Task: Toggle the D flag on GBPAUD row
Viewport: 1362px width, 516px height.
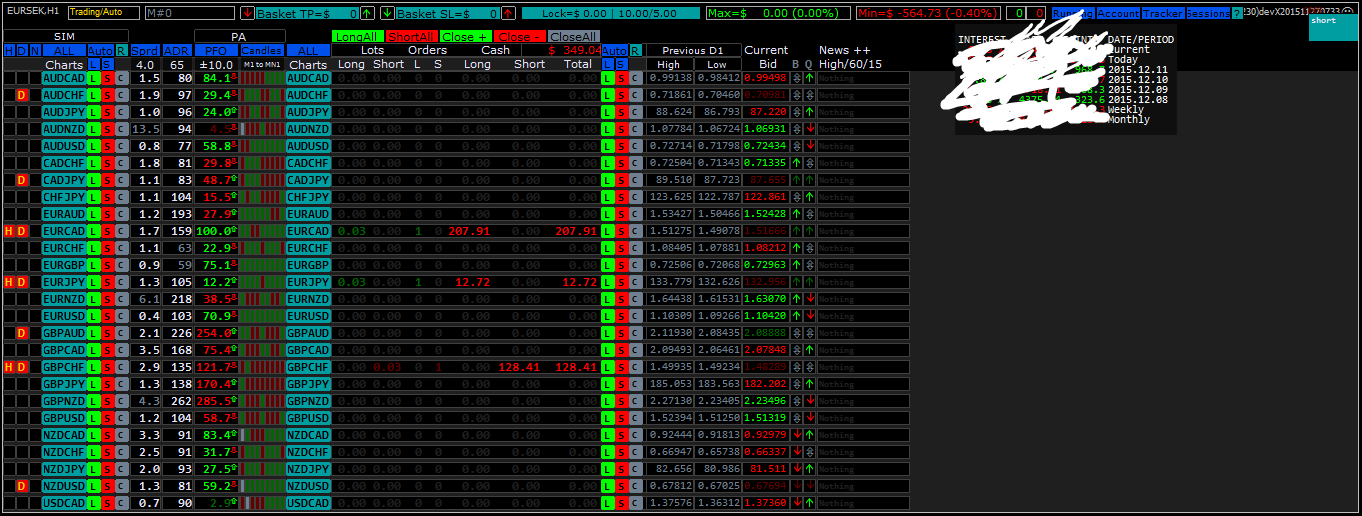Action: click(x=22, y=333)
